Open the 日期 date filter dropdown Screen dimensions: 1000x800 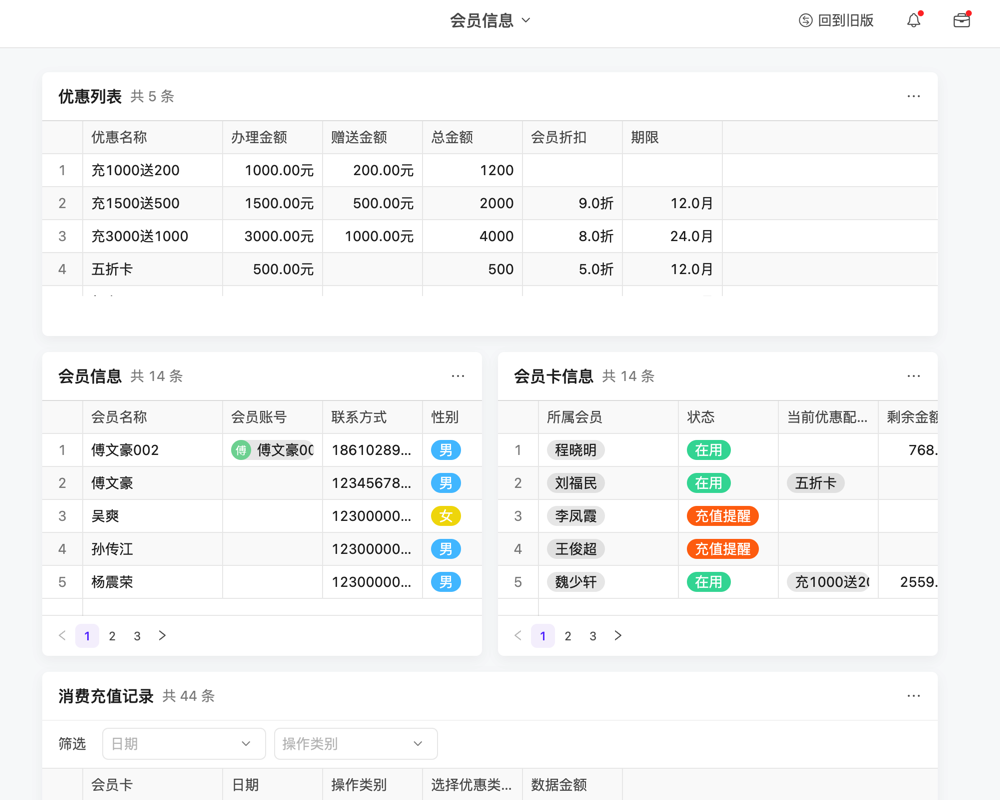183,743
